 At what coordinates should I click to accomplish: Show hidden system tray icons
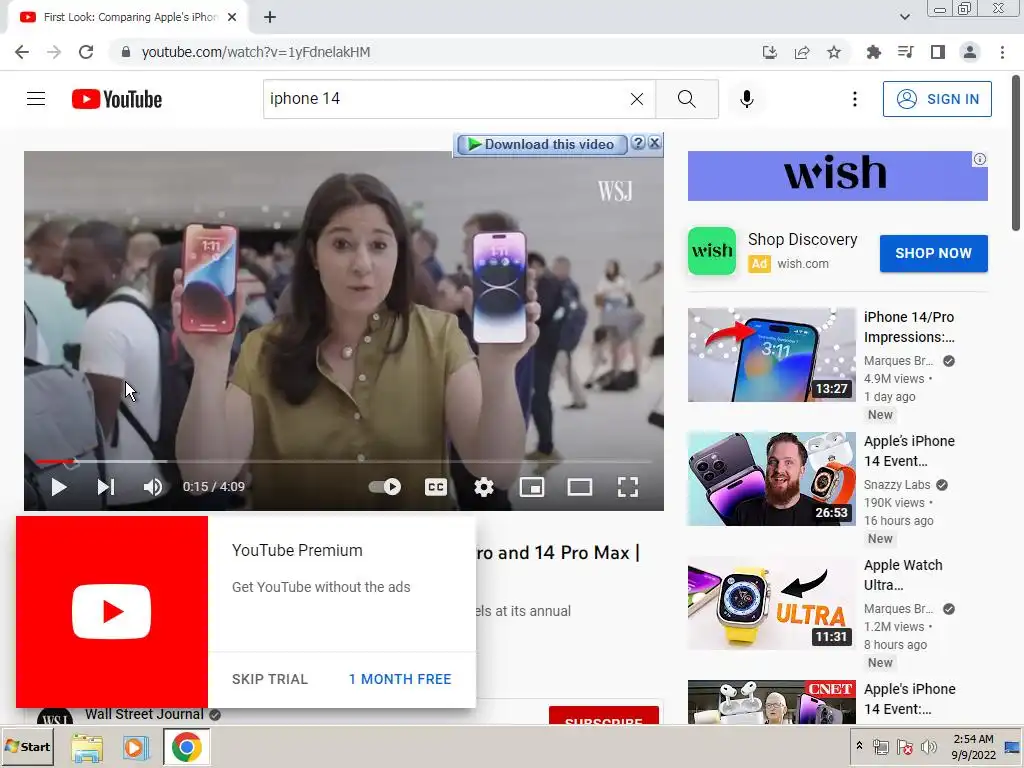coord(859,746)
